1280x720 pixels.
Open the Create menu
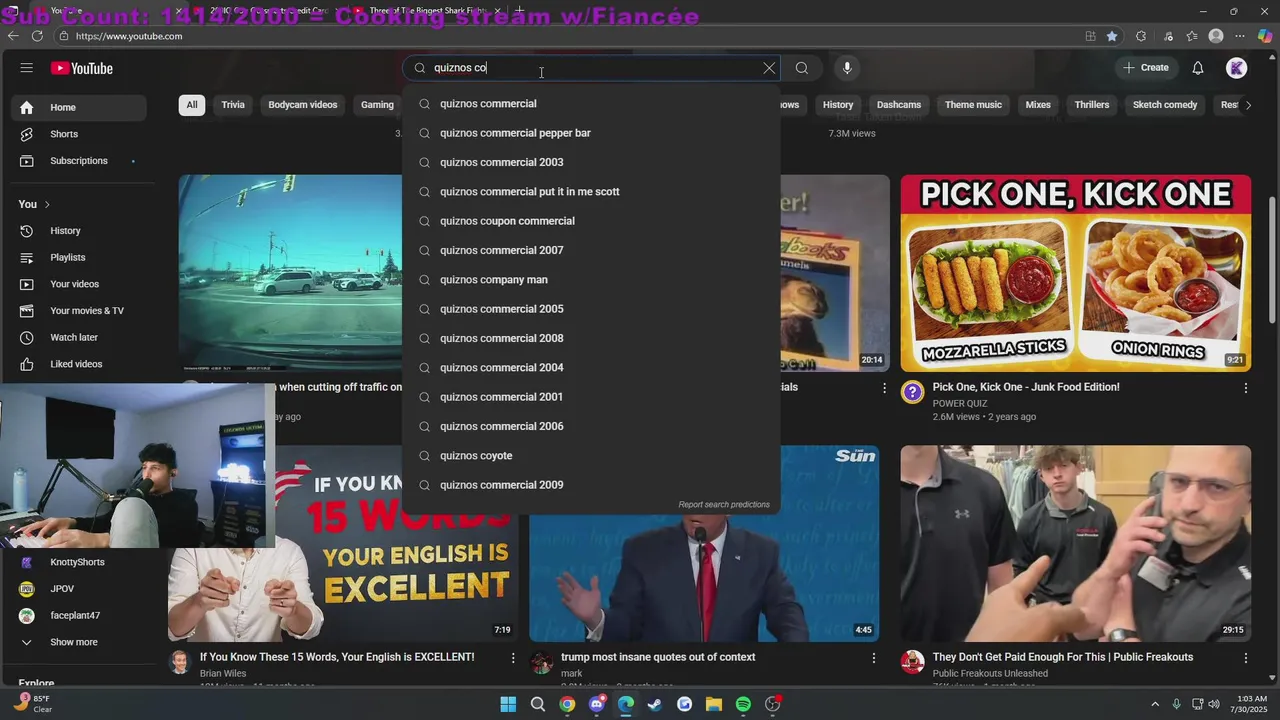[x=1146, y=68]
